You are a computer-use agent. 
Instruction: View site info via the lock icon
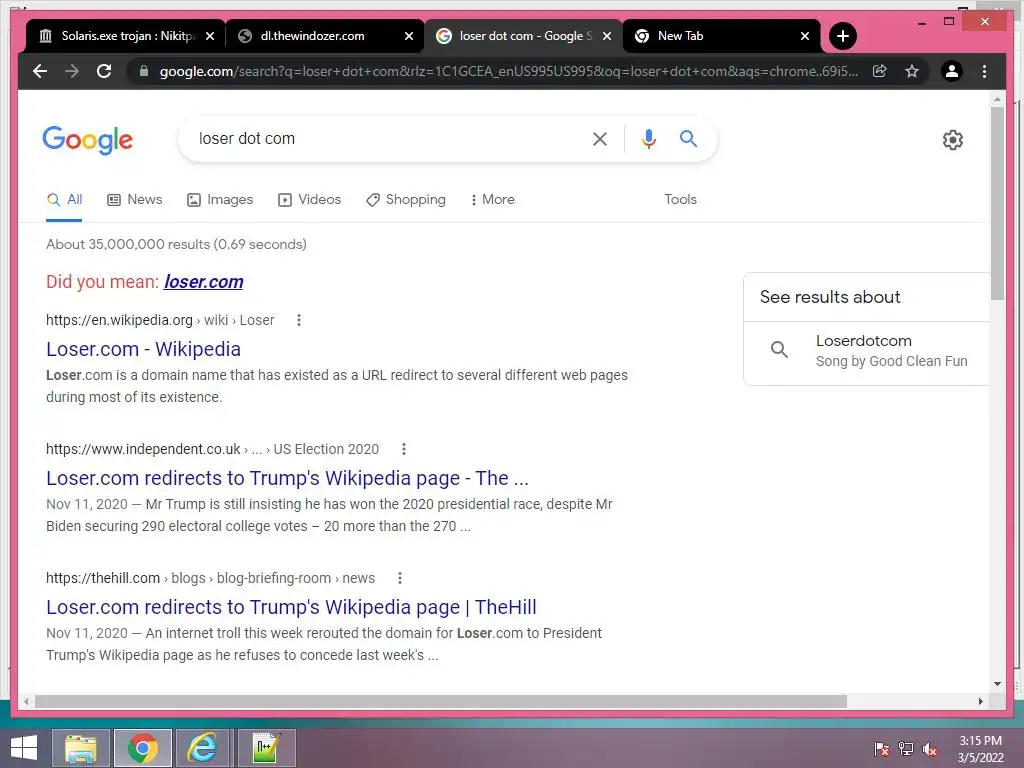coord(144,71)
